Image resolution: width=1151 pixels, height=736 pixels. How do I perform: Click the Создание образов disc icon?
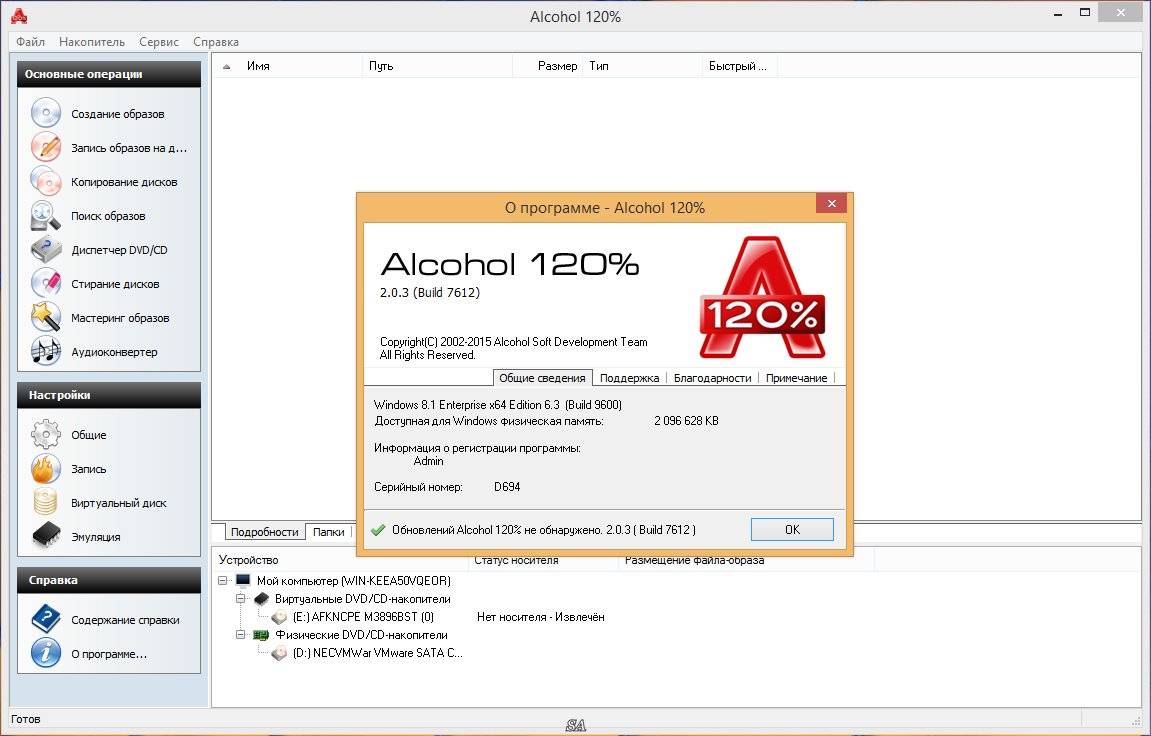point(46,114)
